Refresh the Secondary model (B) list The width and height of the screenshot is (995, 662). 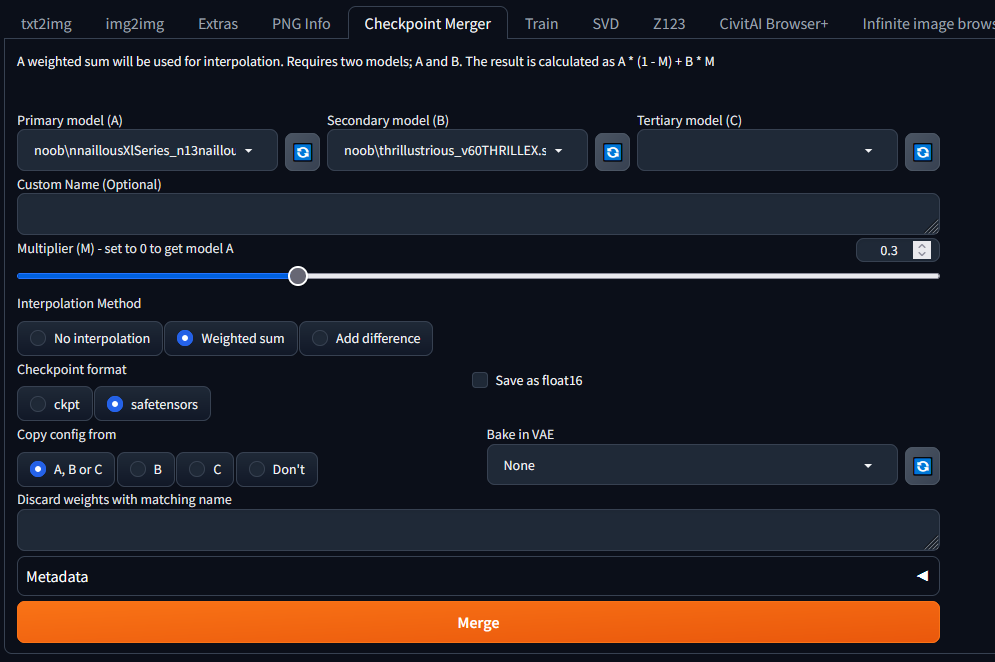coord(612,152)
